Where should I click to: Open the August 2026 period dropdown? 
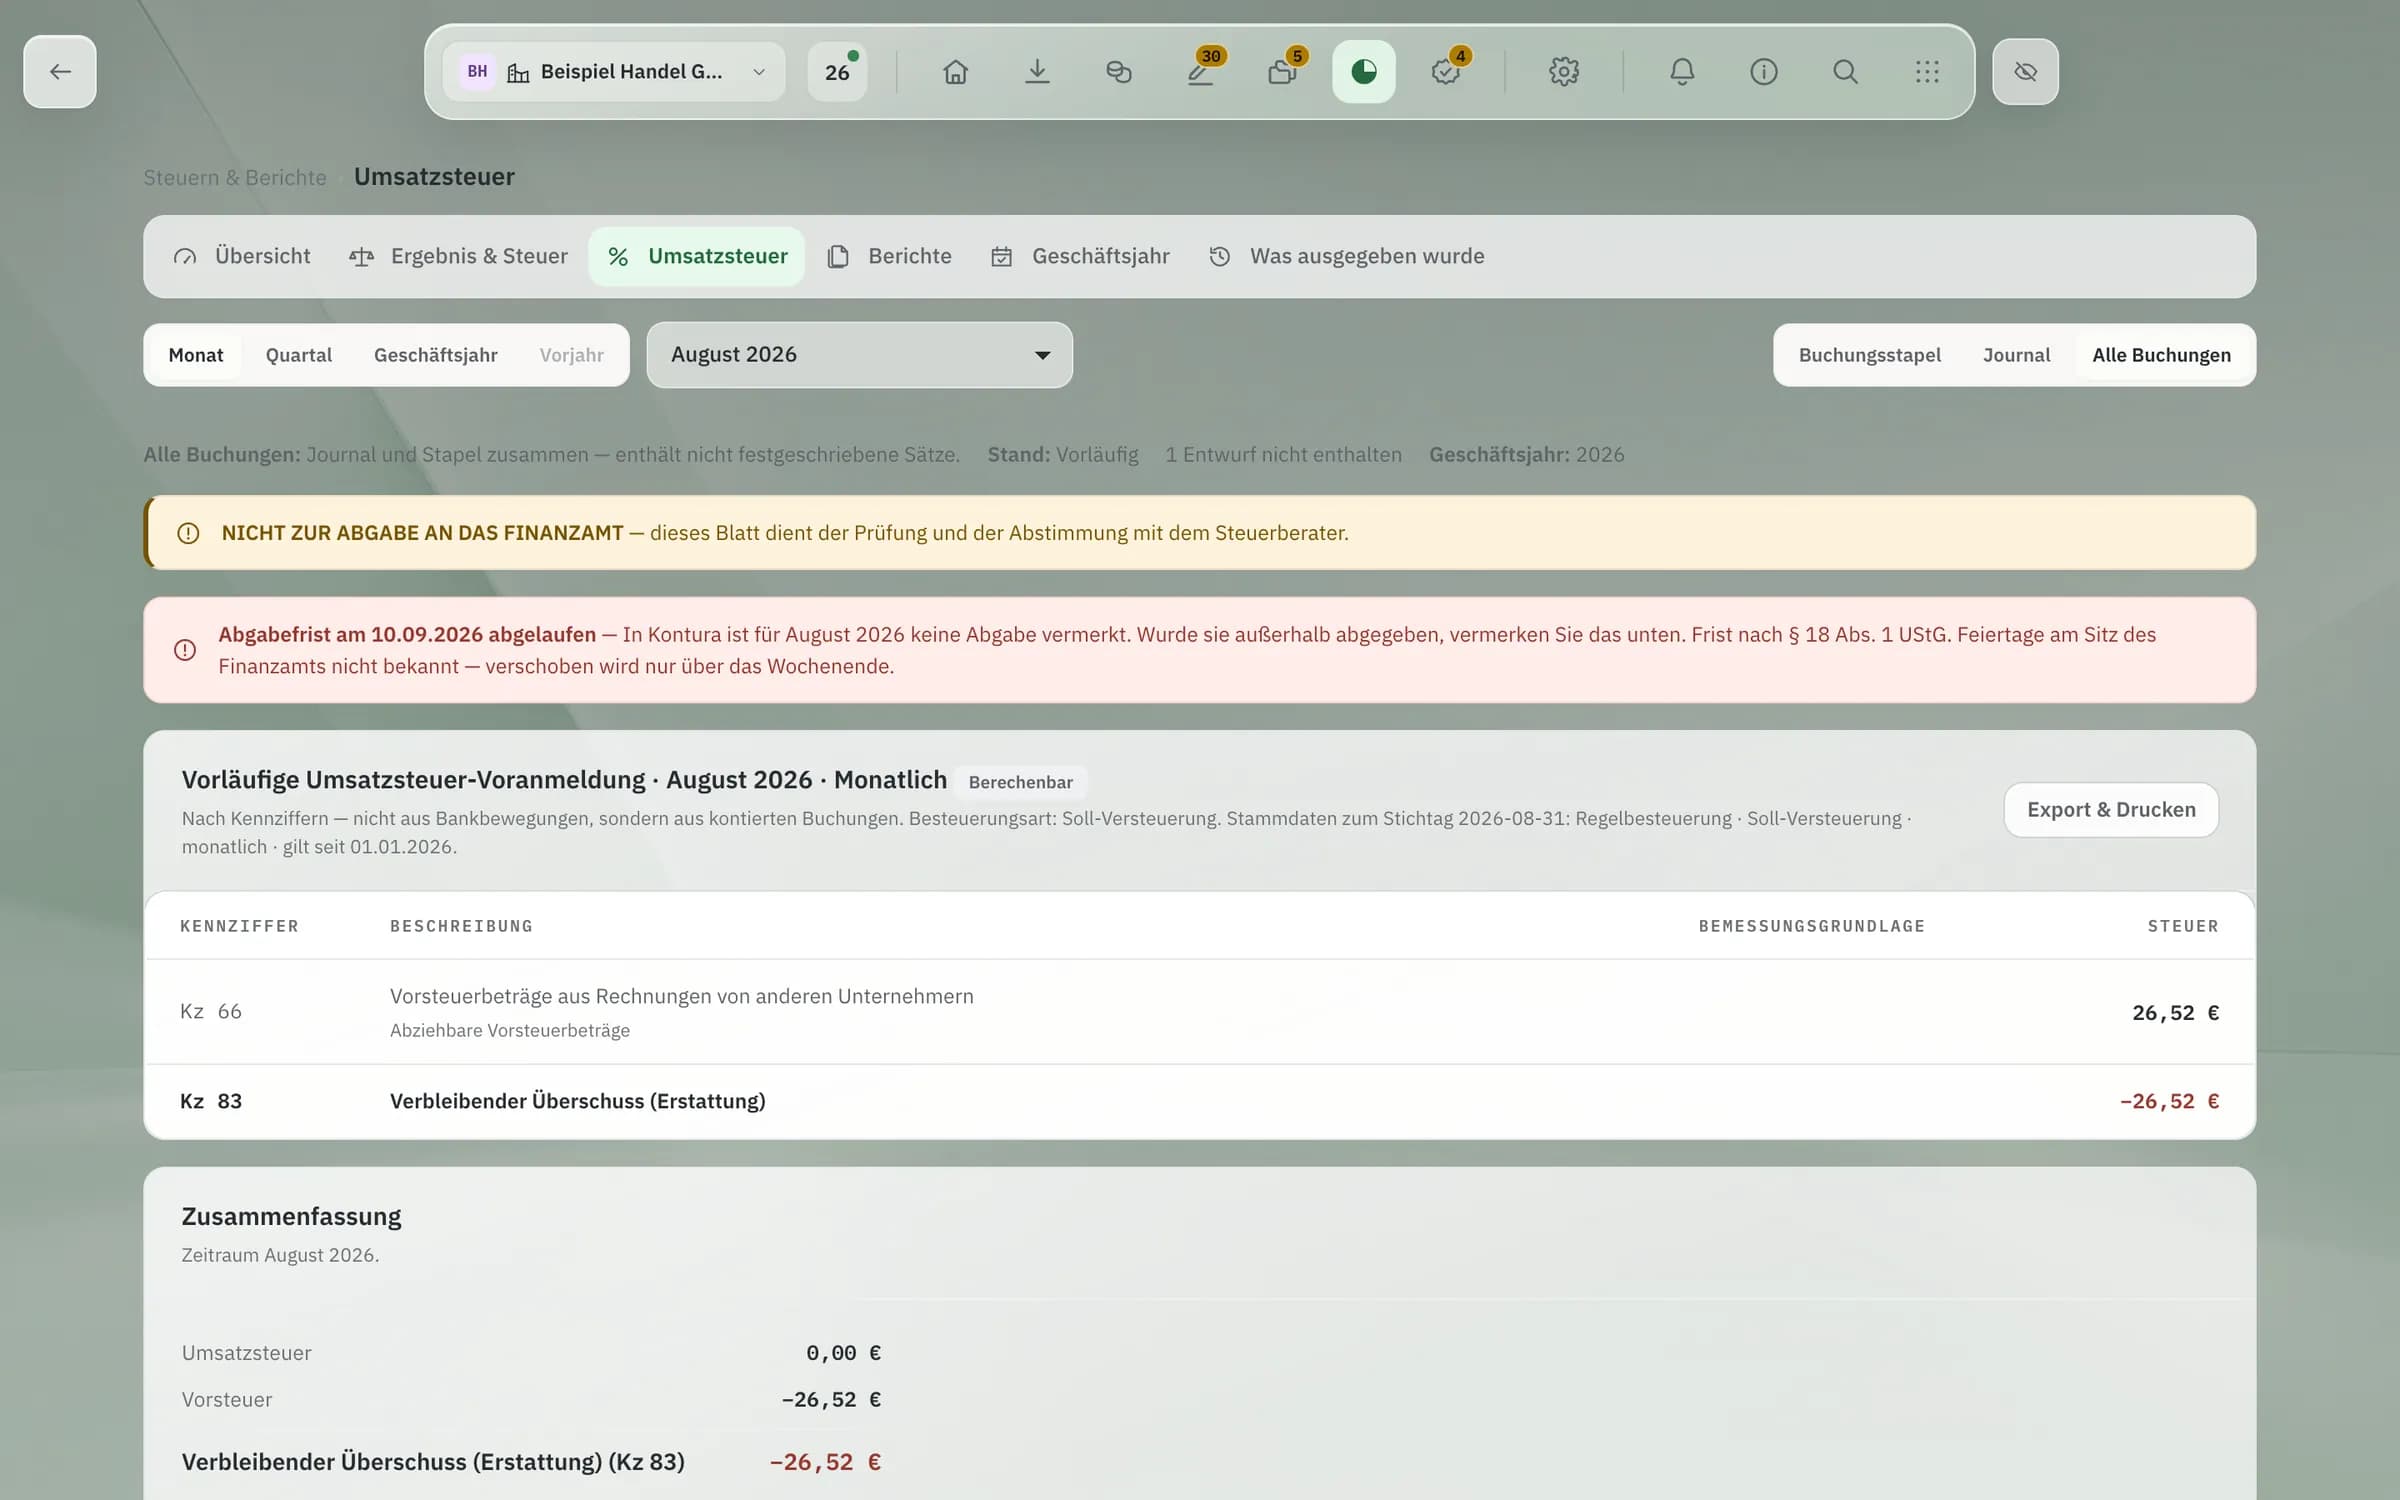[860, 355]
